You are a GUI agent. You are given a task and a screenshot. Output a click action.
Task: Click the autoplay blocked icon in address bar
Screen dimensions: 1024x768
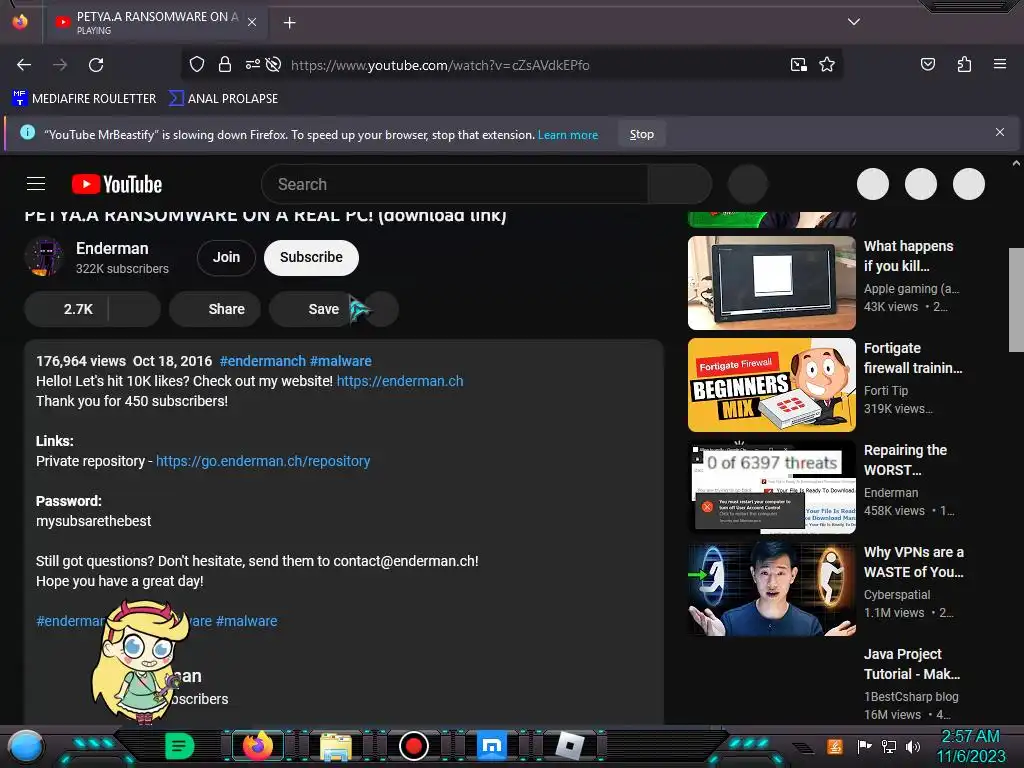274,64
